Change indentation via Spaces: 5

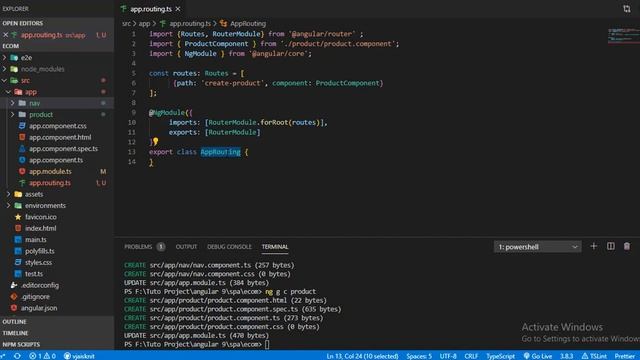(x=419, y=356)
